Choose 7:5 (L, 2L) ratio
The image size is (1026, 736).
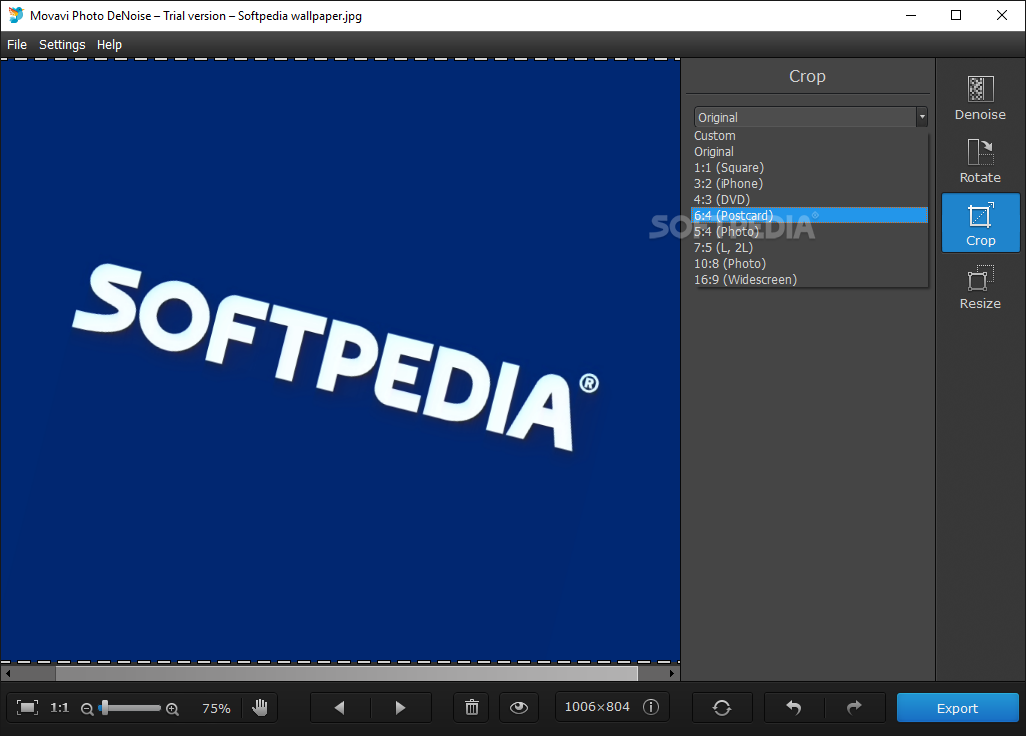click(x=809, y=247)
